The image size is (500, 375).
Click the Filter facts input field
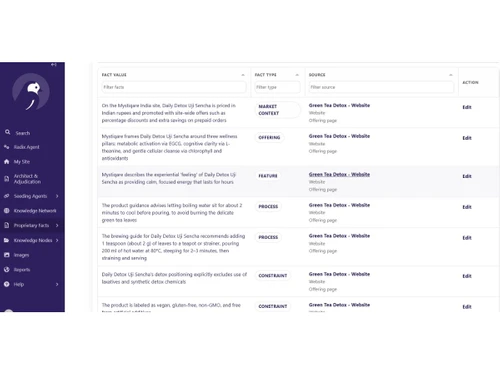click(174, 87)
